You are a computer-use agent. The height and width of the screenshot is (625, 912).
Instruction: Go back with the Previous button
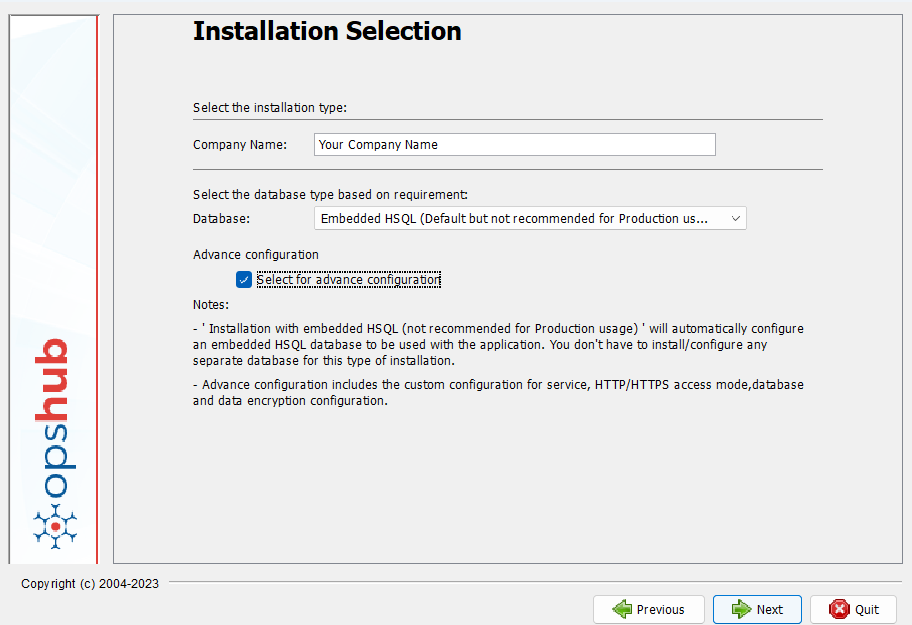648,609
